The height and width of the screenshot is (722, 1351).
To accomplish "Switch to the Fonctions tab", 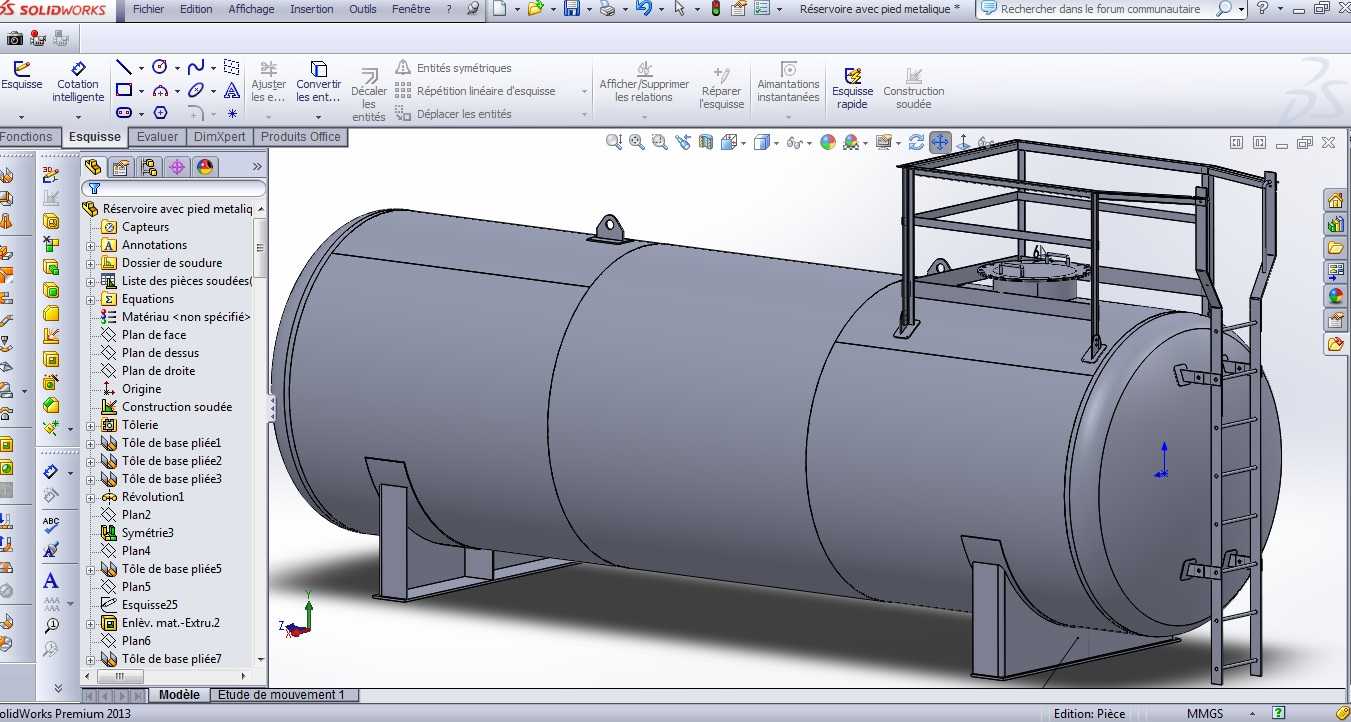I will (28, 137).
